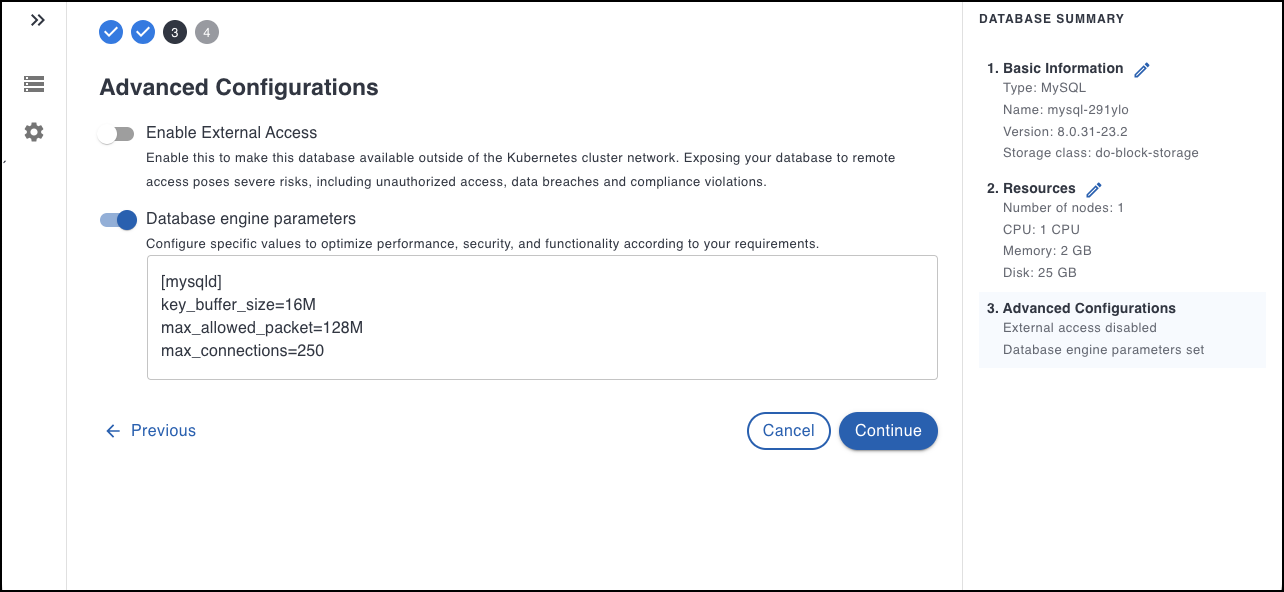Viewport: 1284px width, 592px height.
Task: Go back using the Previous link
Action: point(163,431)
